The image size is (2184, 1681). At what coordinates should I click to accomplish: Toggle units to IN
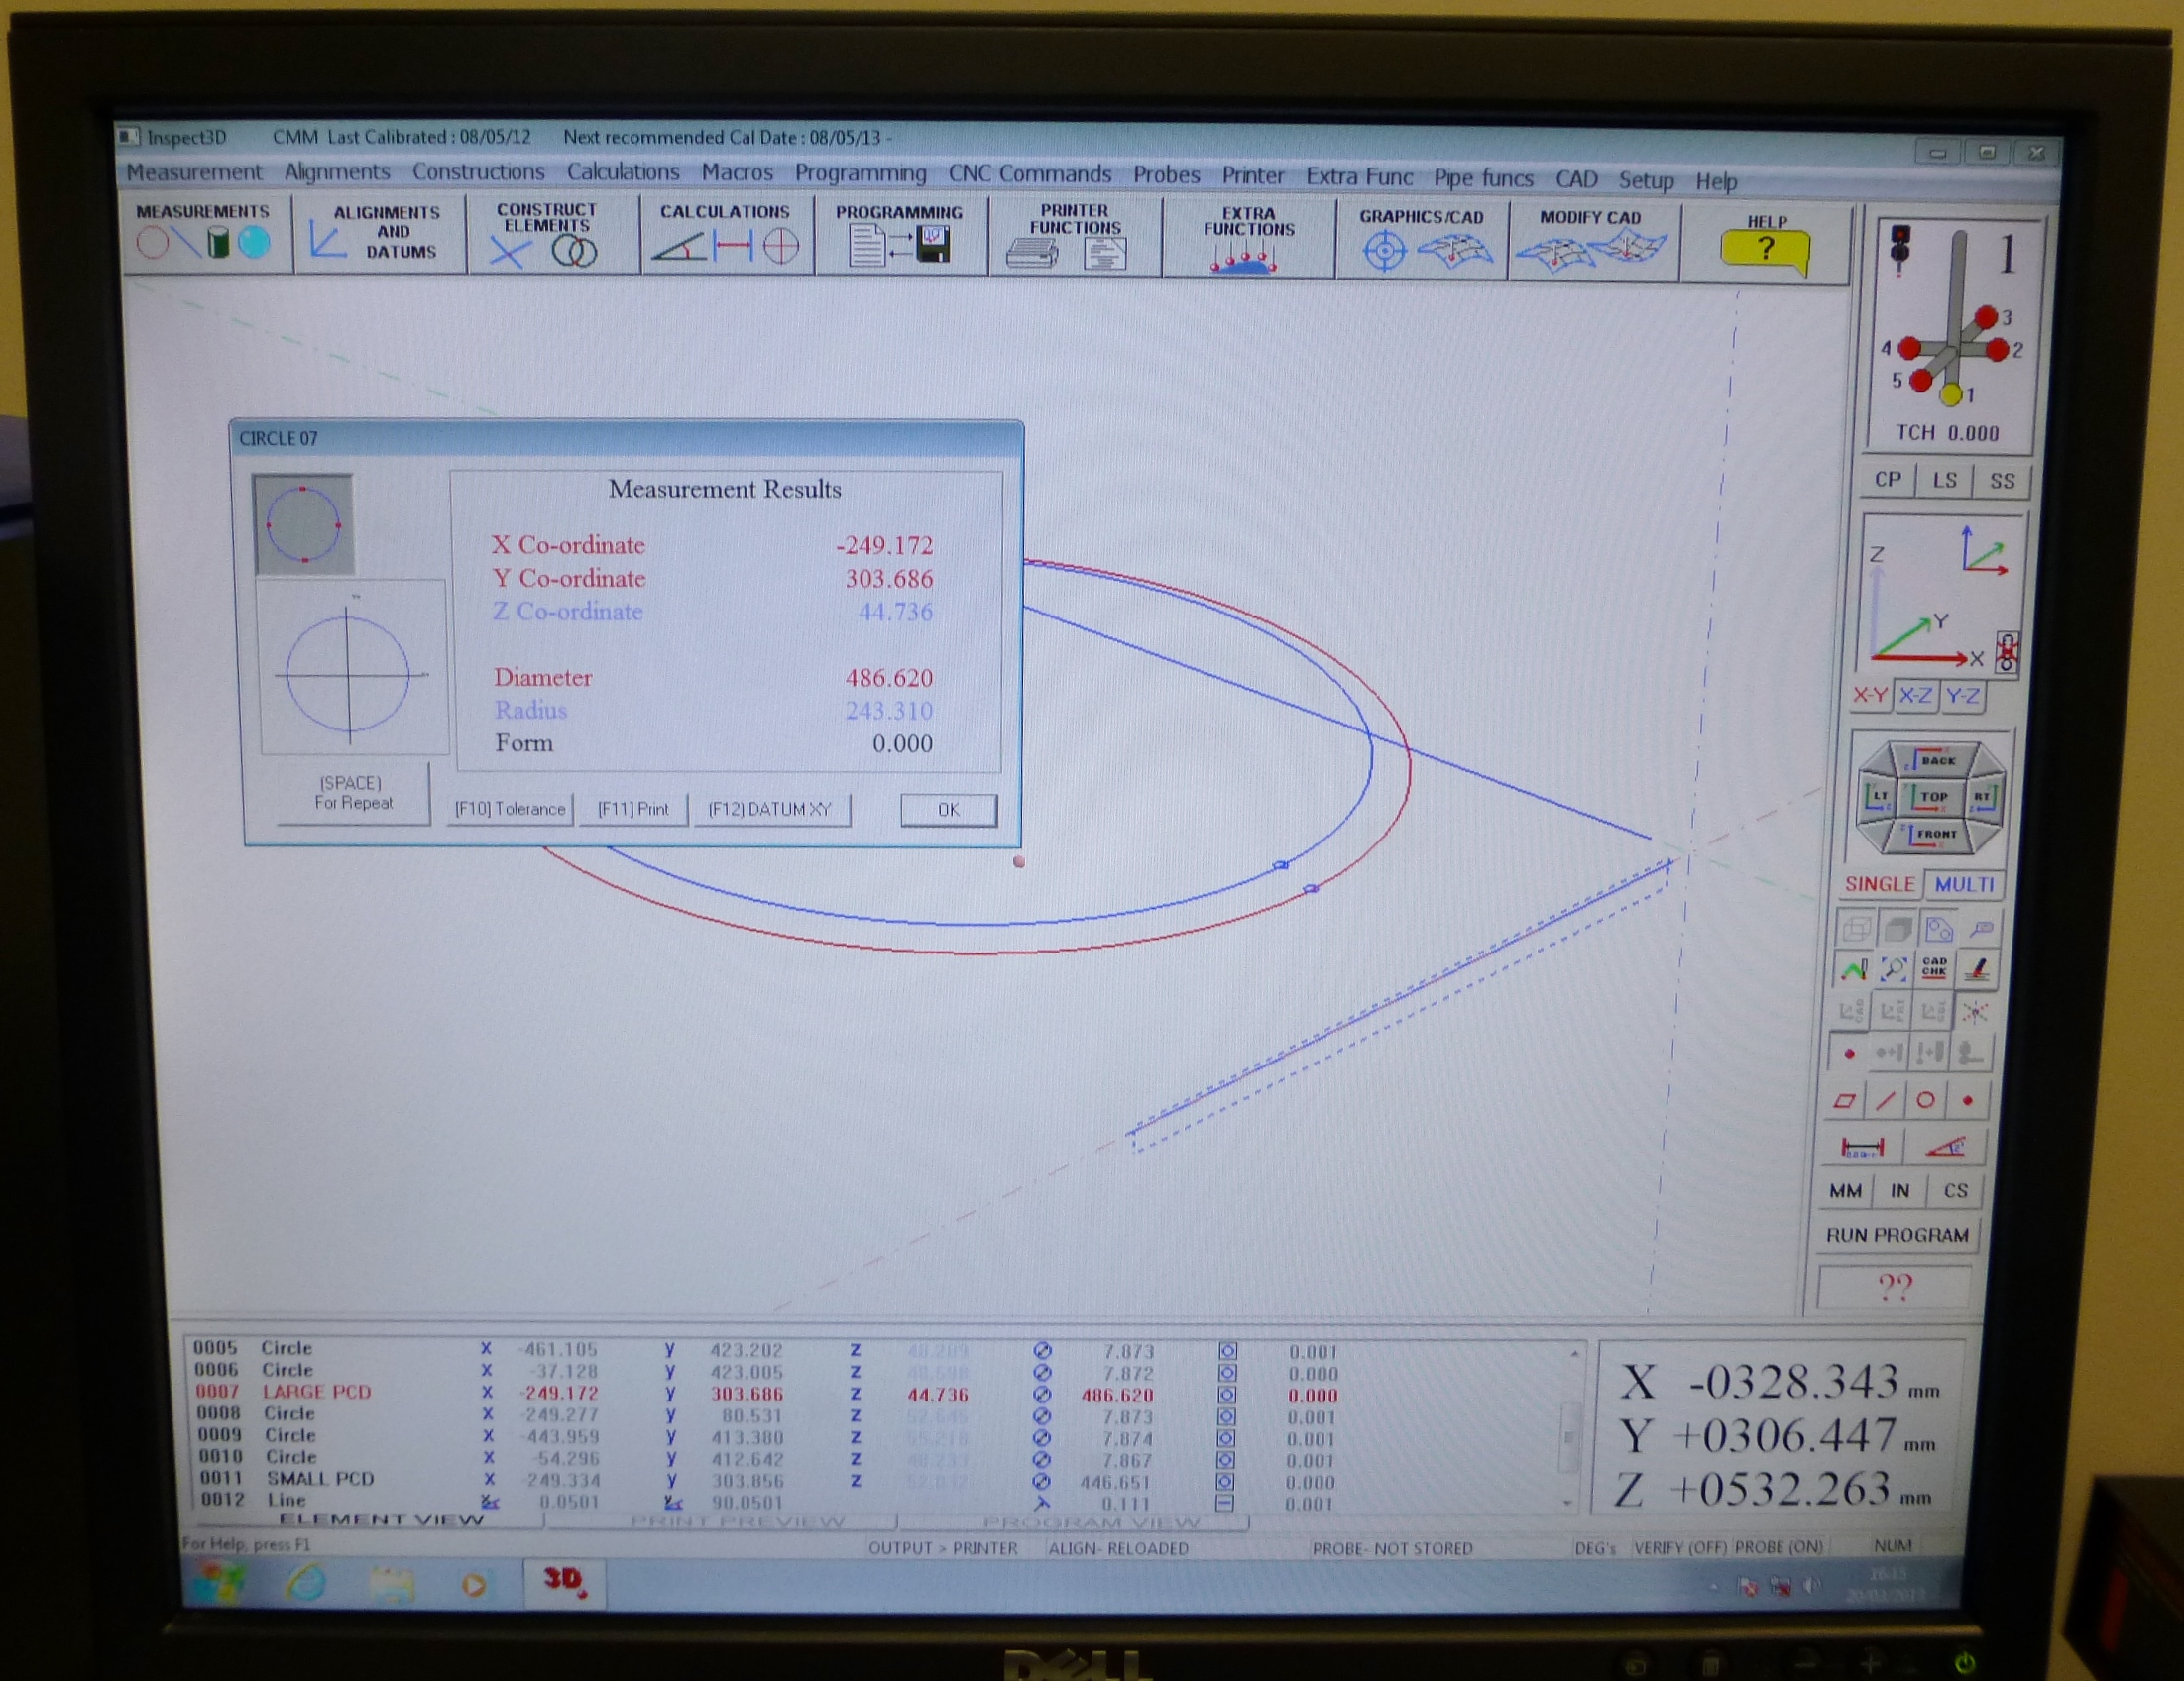coord(1899,1191)
